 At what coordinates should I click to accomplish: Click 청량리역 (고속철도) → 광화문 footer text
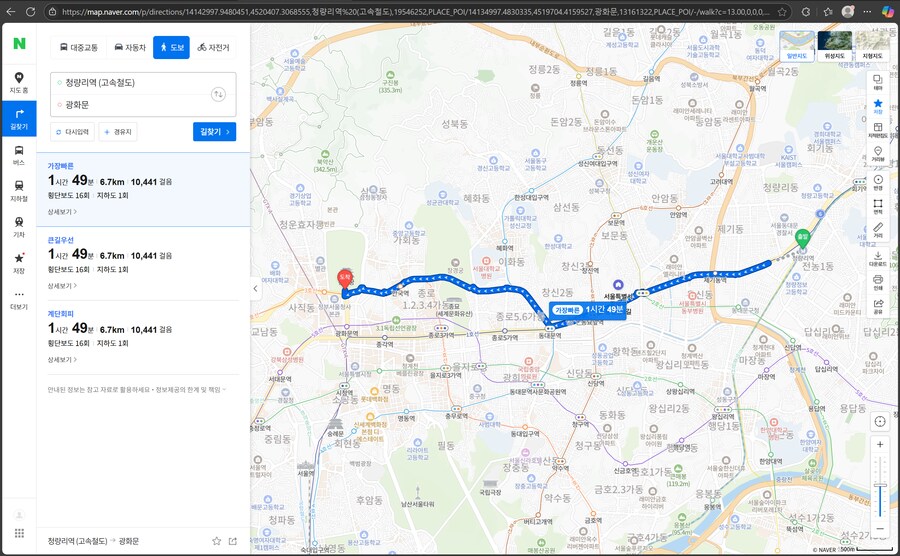93,541
